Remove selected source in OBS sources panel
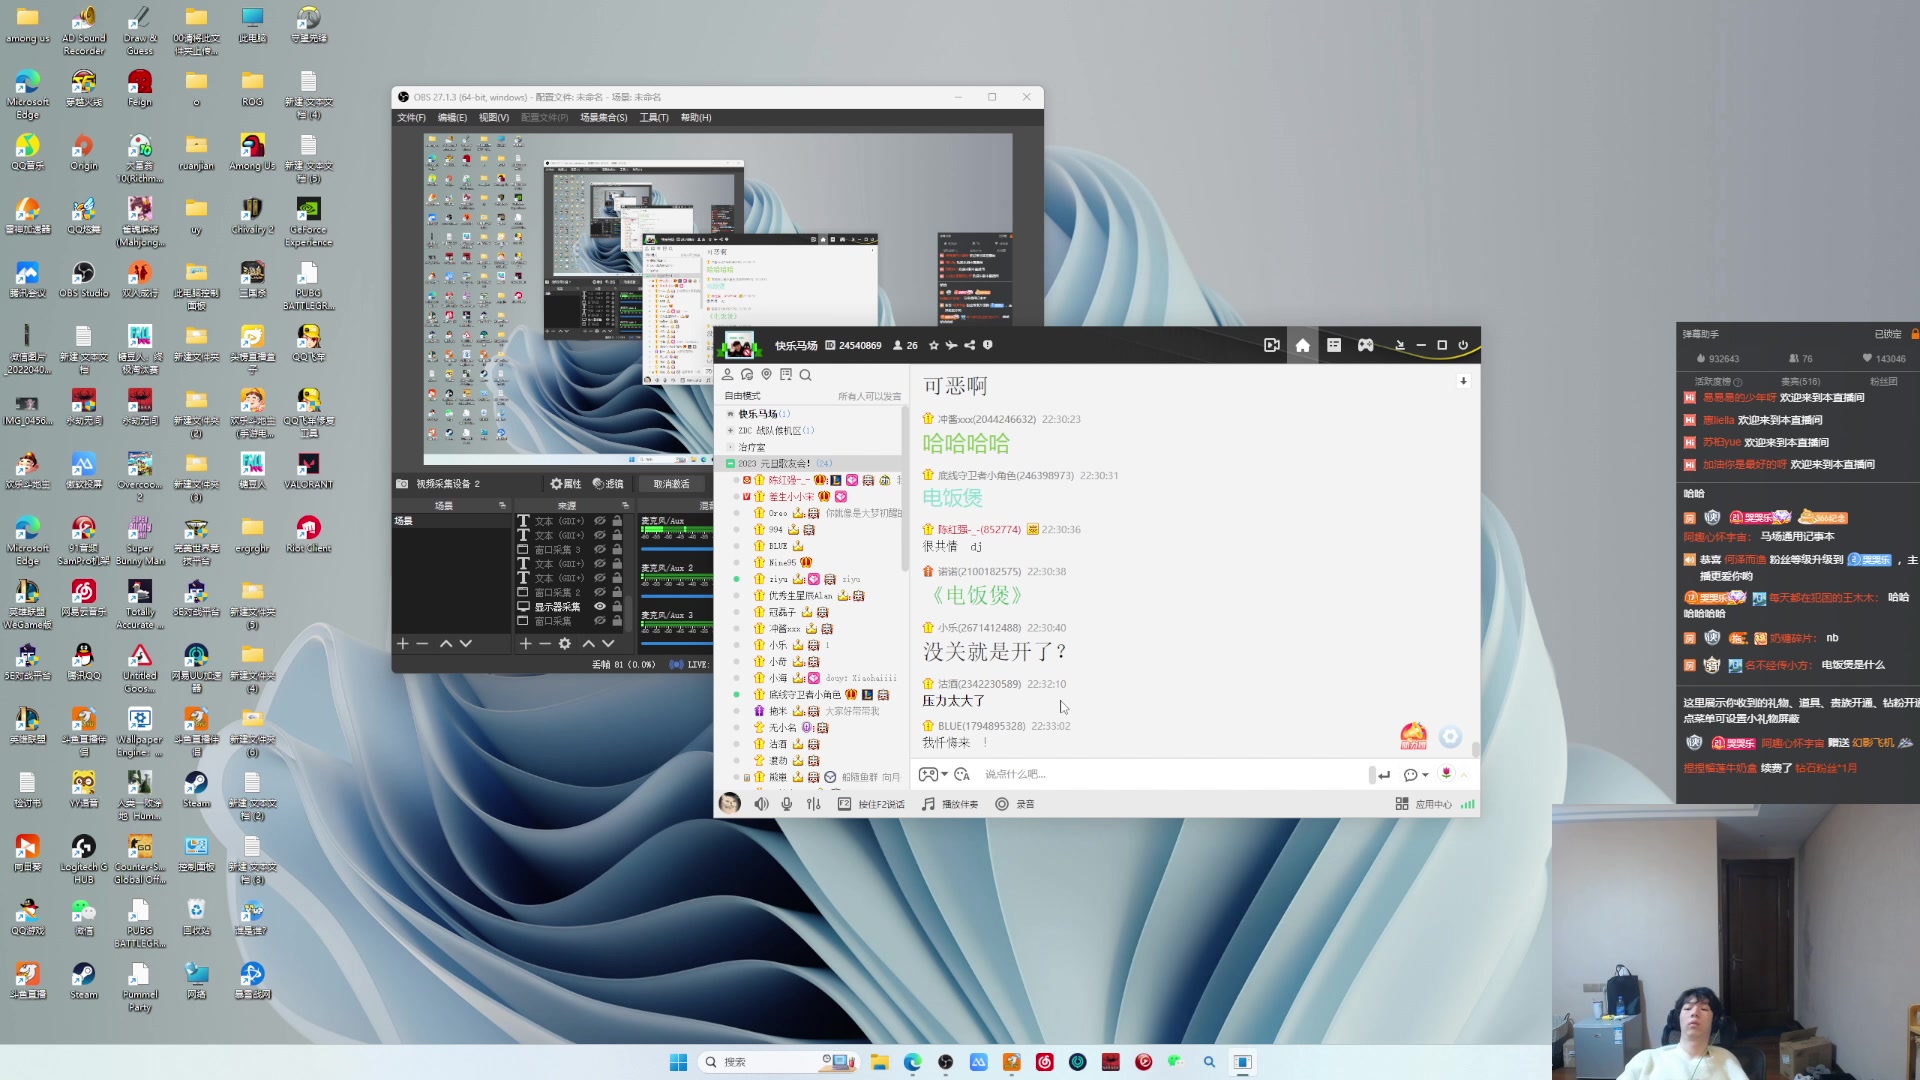The width and height of the screenshot is (1920, 1080). click(545, 644)
